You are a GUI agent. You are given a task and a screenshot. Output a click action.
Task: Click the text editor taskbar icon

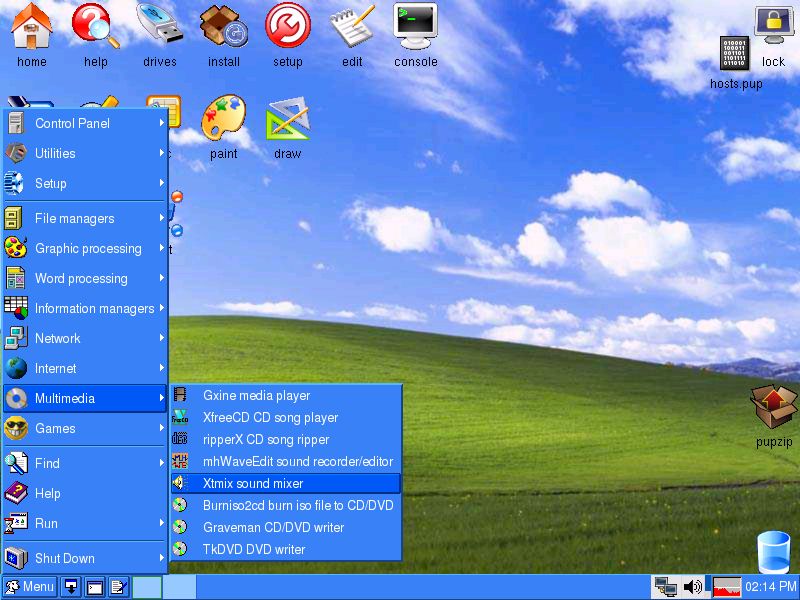[118, 587]
